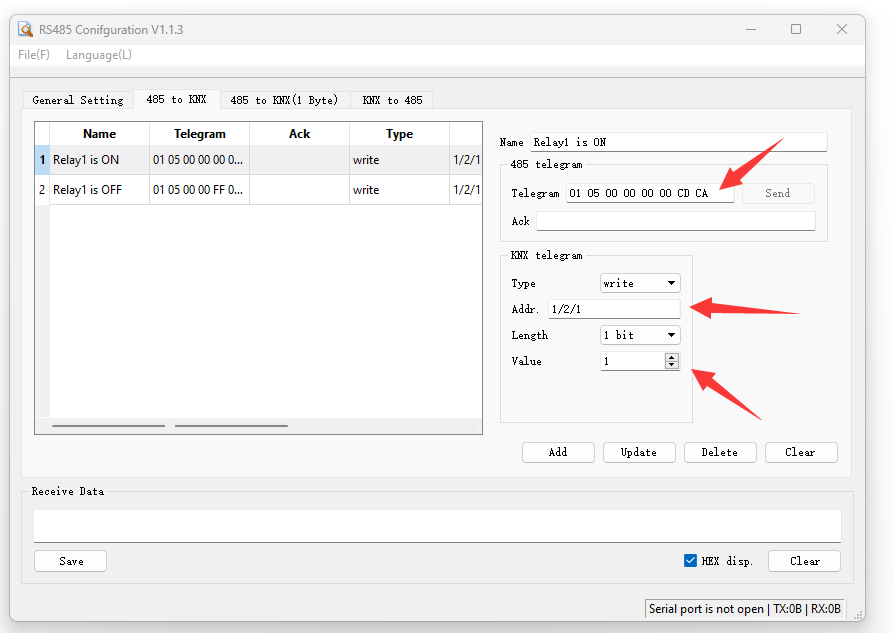Viewport: 894px width, 633px height.
Task: Click the Addr. field containing 1/2/1
Action: click(613, 309)
